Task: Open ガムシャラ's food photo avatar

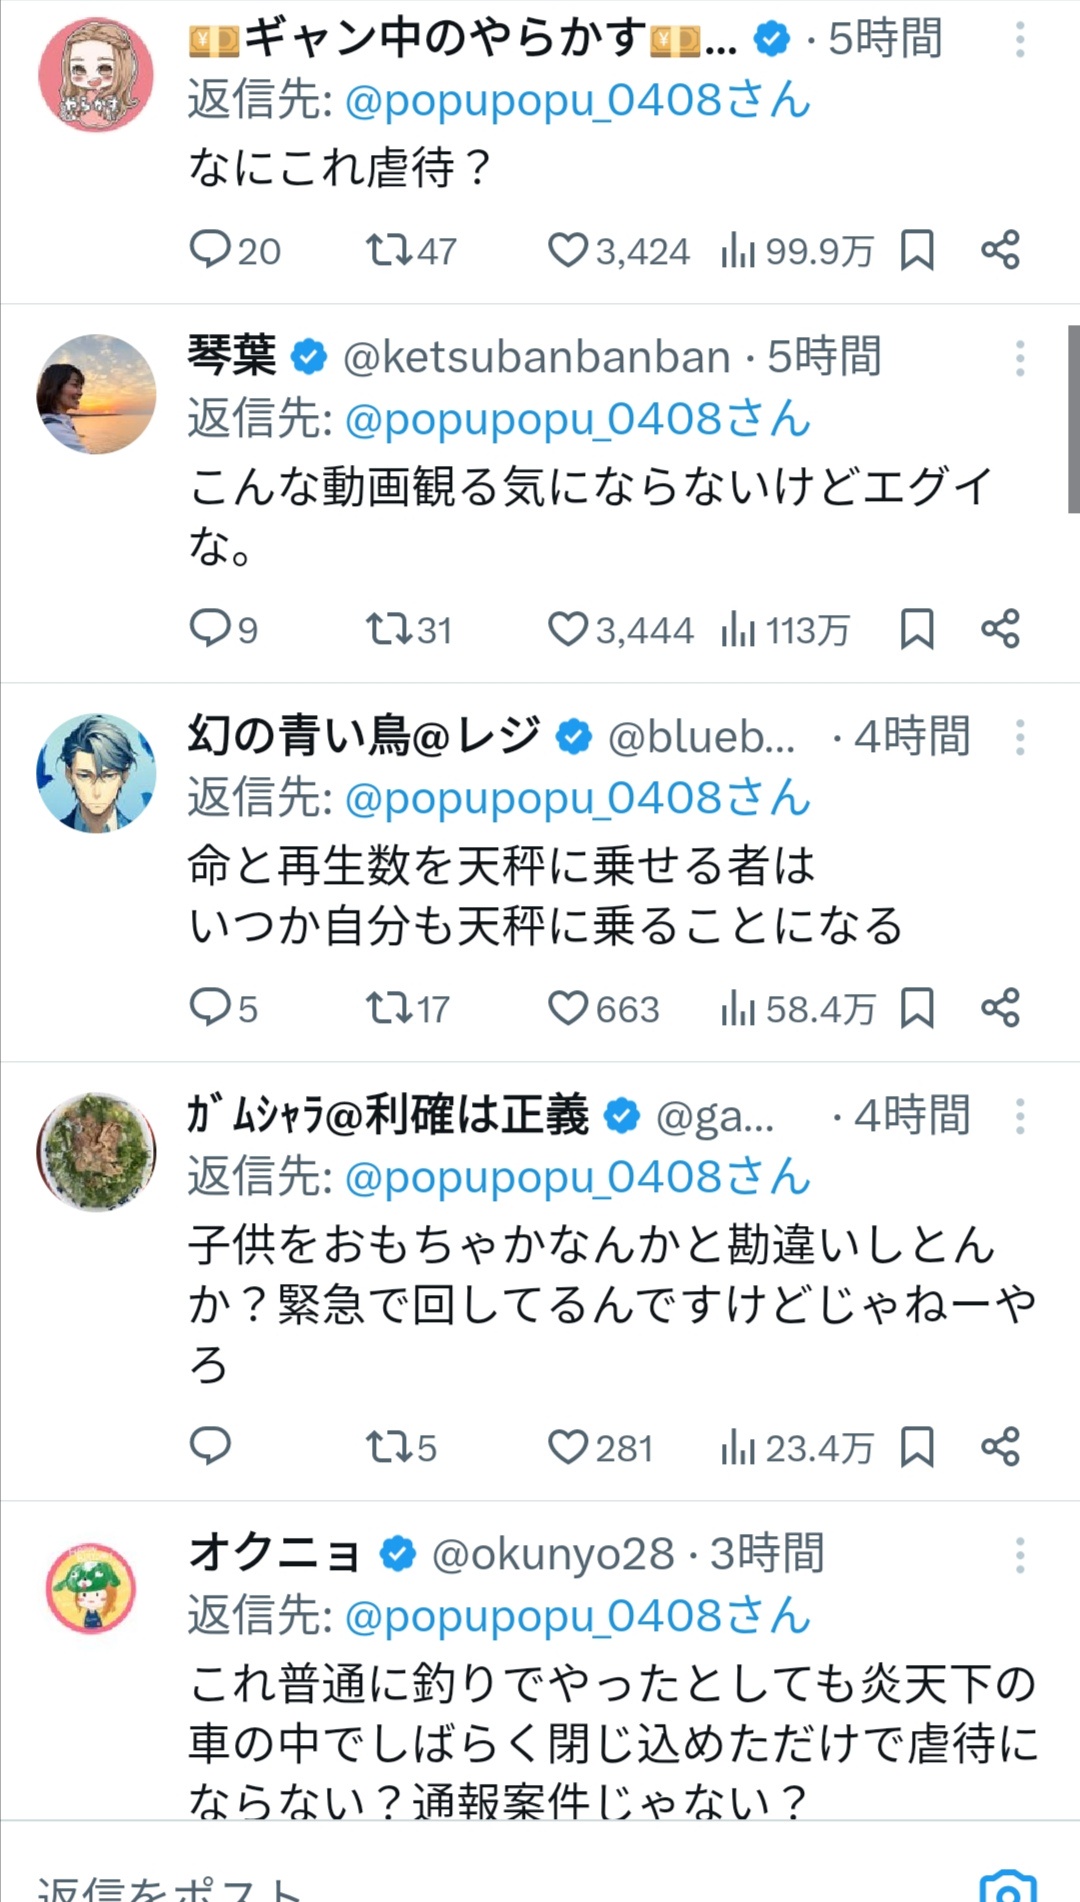Action: click(96, 1151)
